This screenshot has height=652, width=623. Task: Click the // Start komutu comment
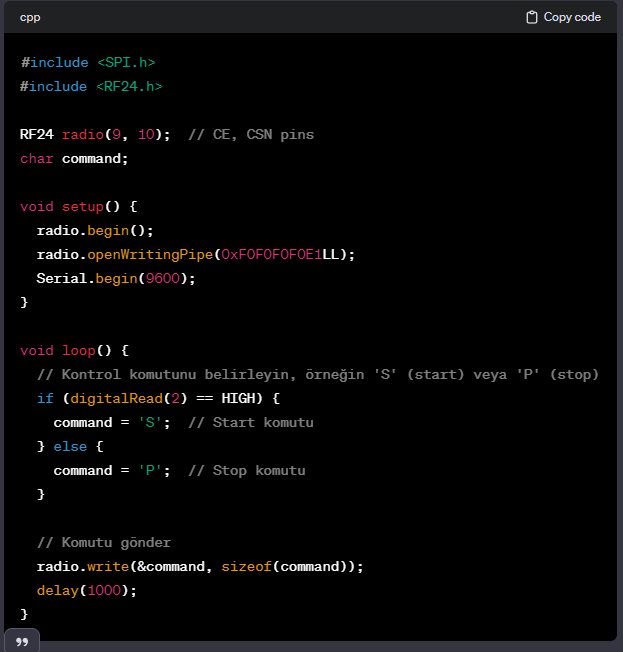coord(251,422)
